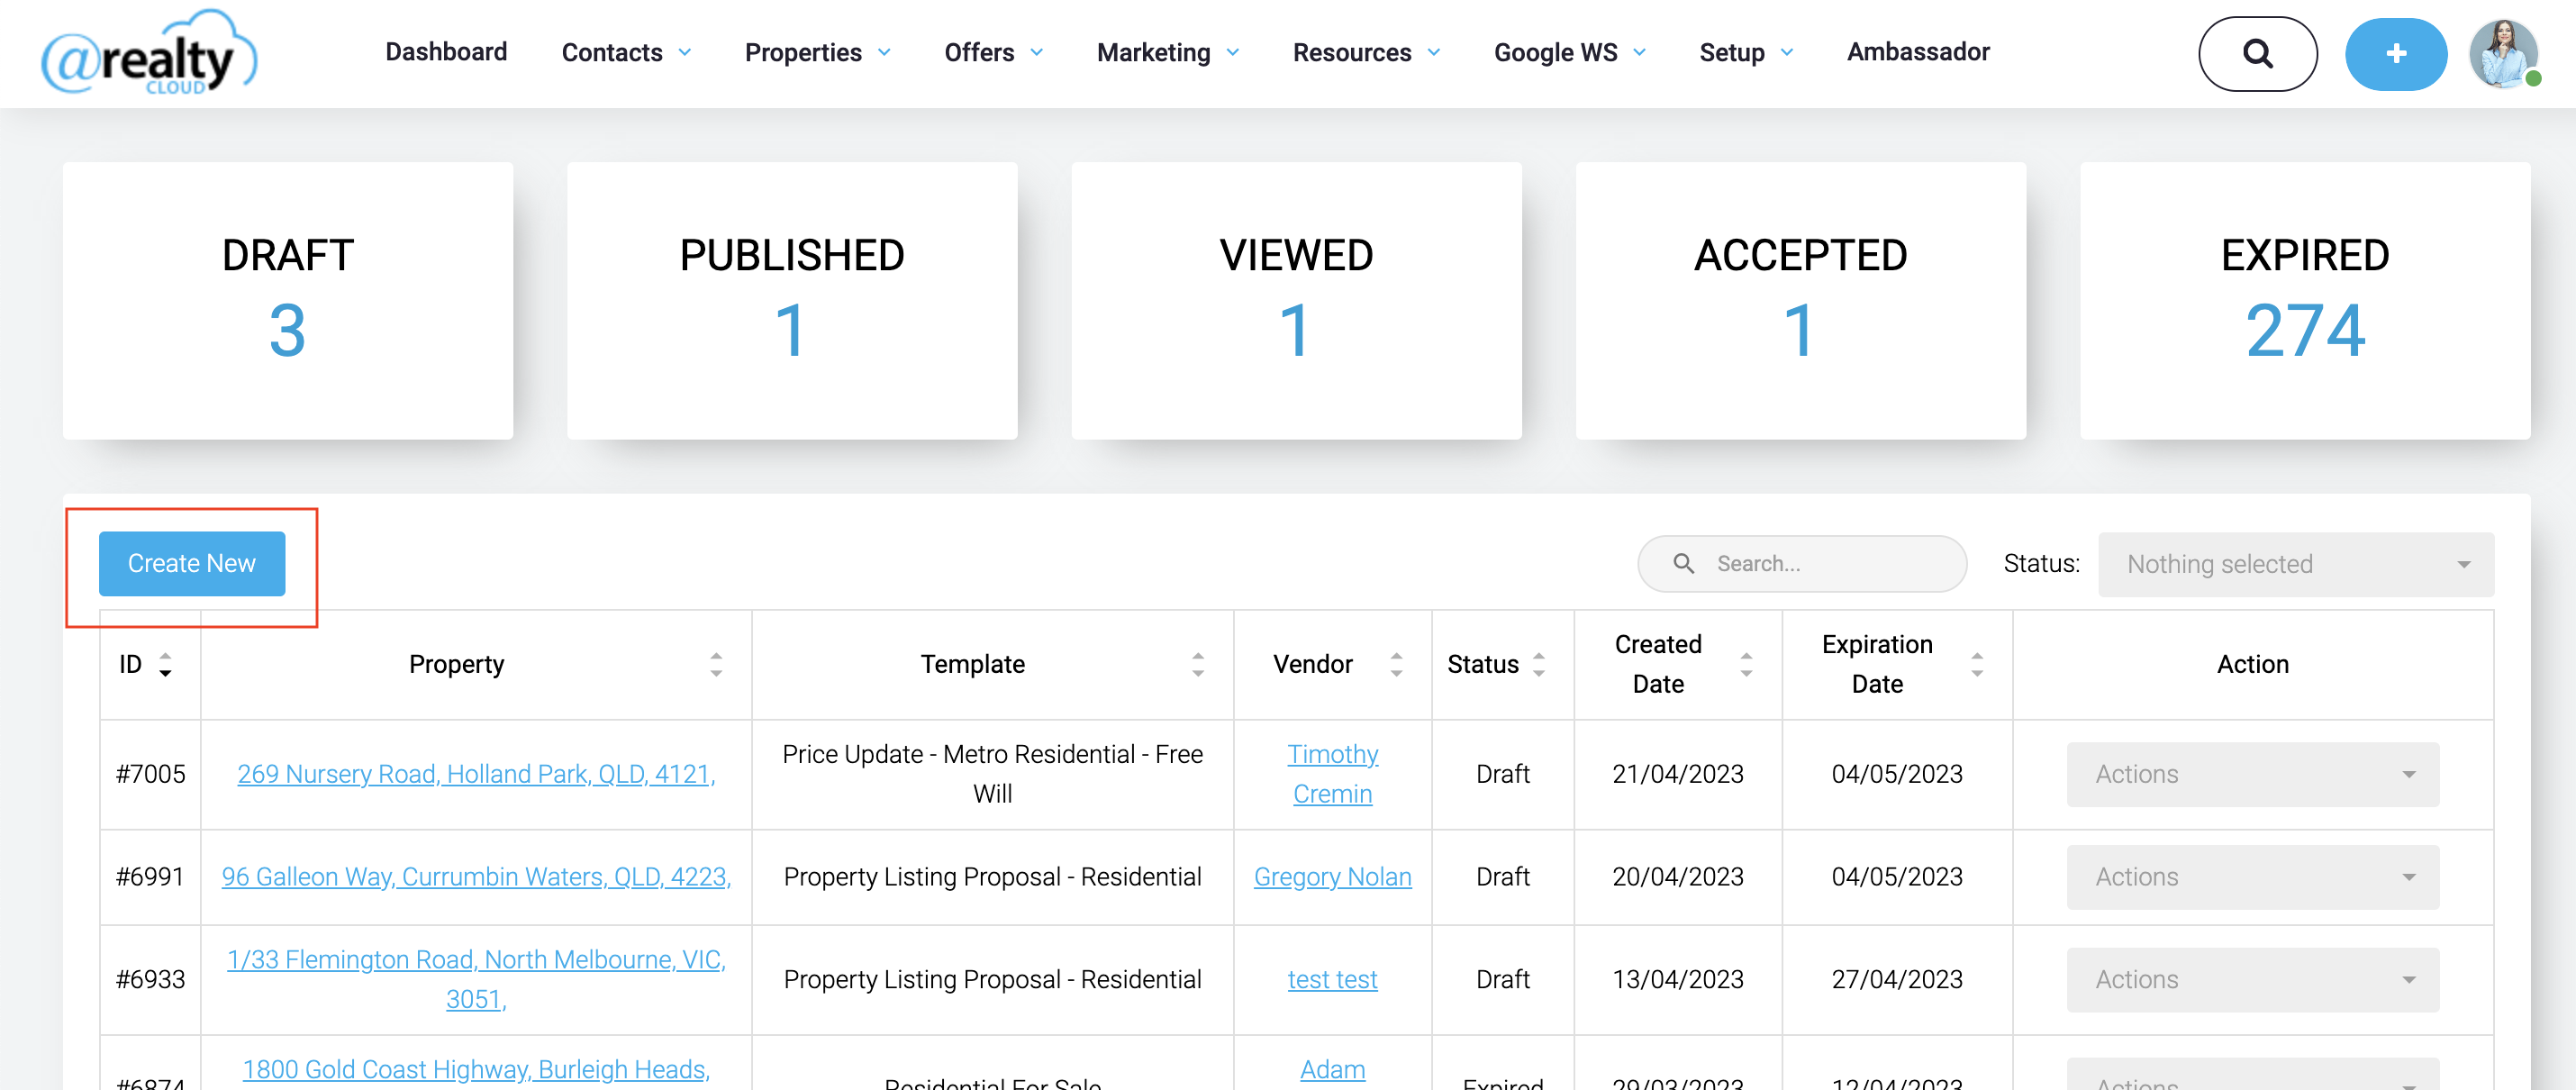Click into the proposals Search field
2576x1090 pixels.
[x=1820, y=563]
